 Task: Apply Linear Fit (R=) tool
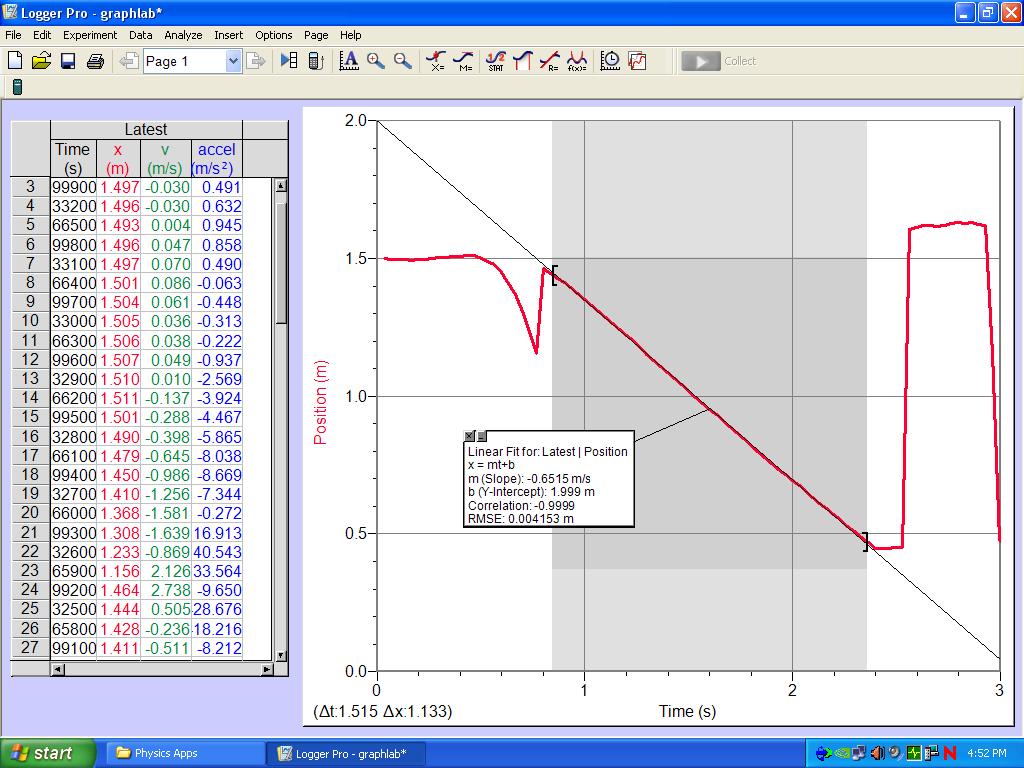pyautogui.click(x=550, y=61)
